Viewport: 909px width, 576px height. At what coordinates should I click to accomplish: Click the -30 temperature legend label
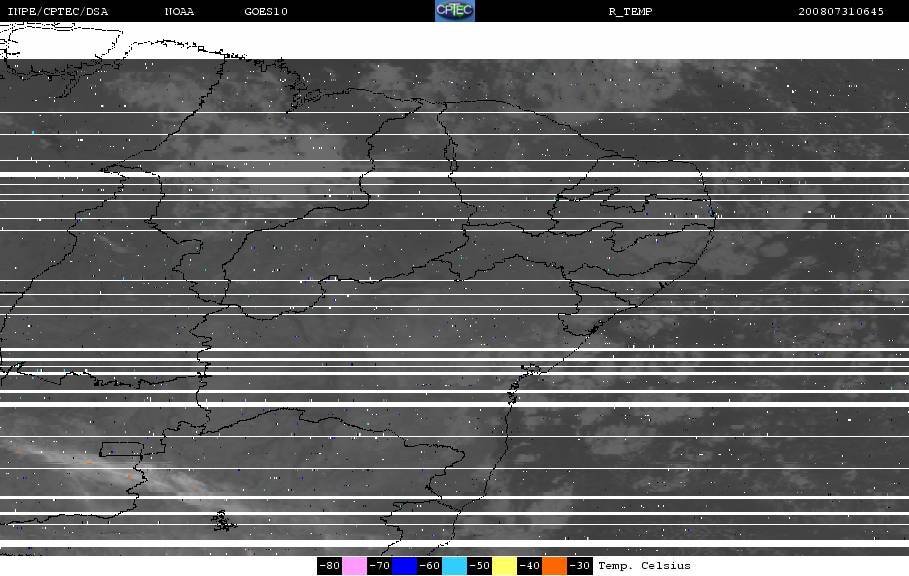pos(580,566)
